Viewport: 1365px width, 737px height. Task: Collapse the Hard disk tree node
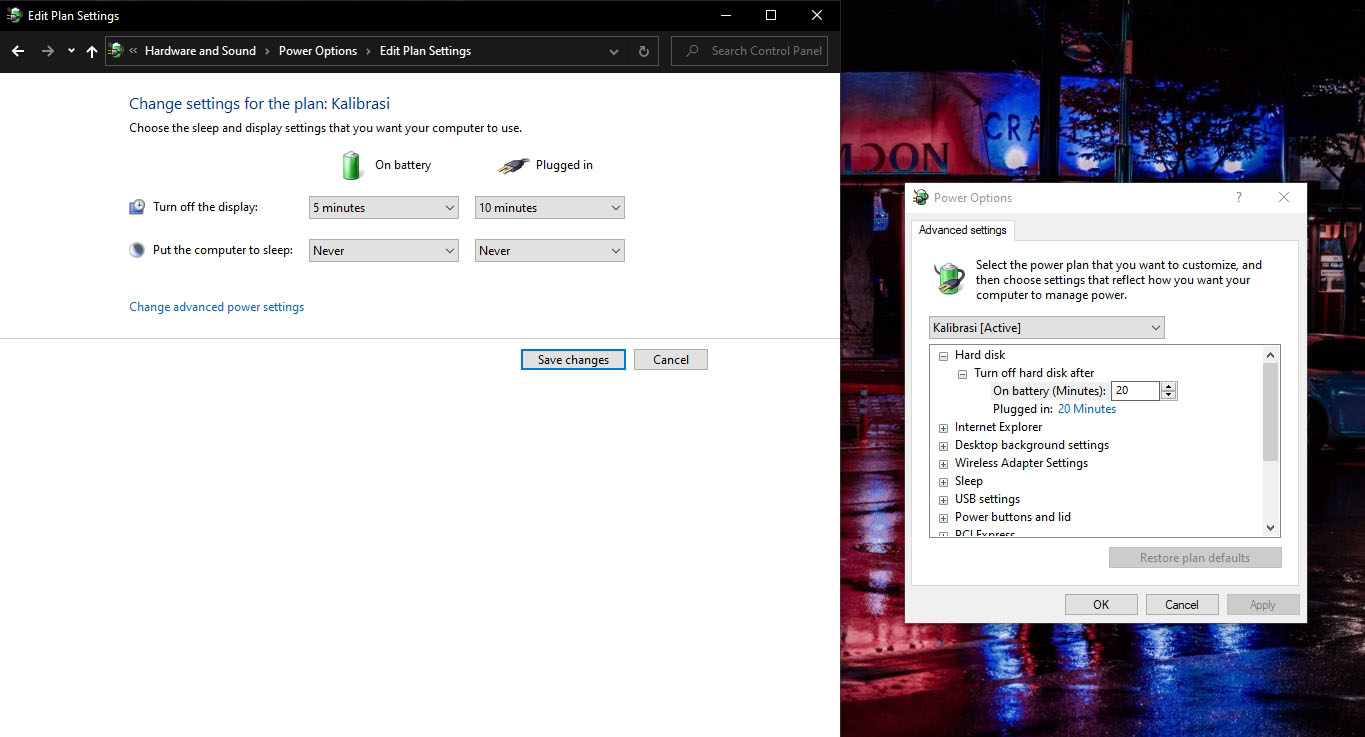(943, 355)
